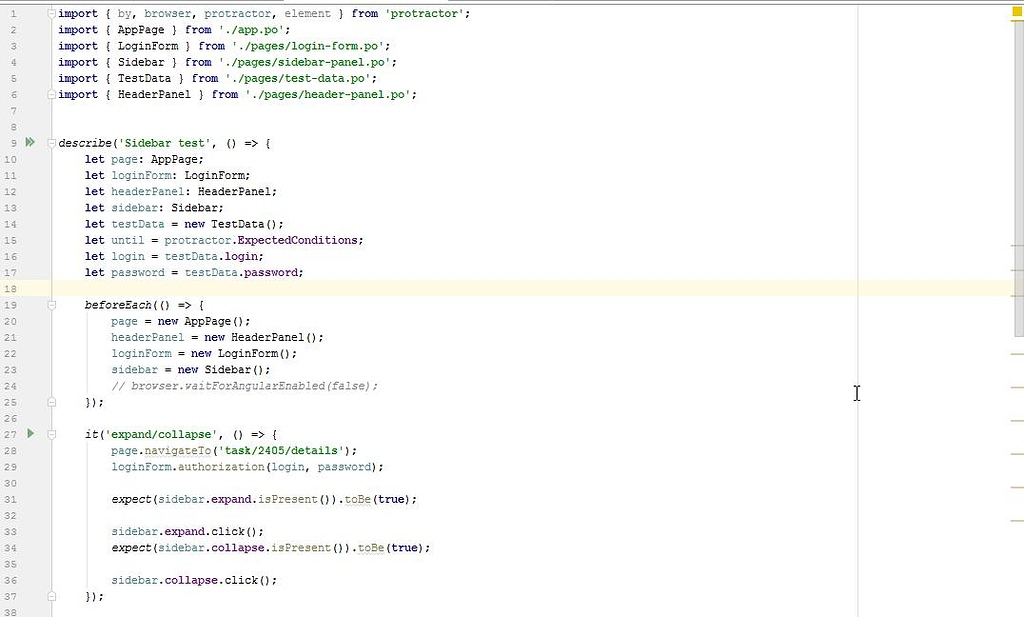Image resolution: width=1024 pixels, height=617 pixels.
Task: Fold the describe block at line 9
Action: coord(52,143)
